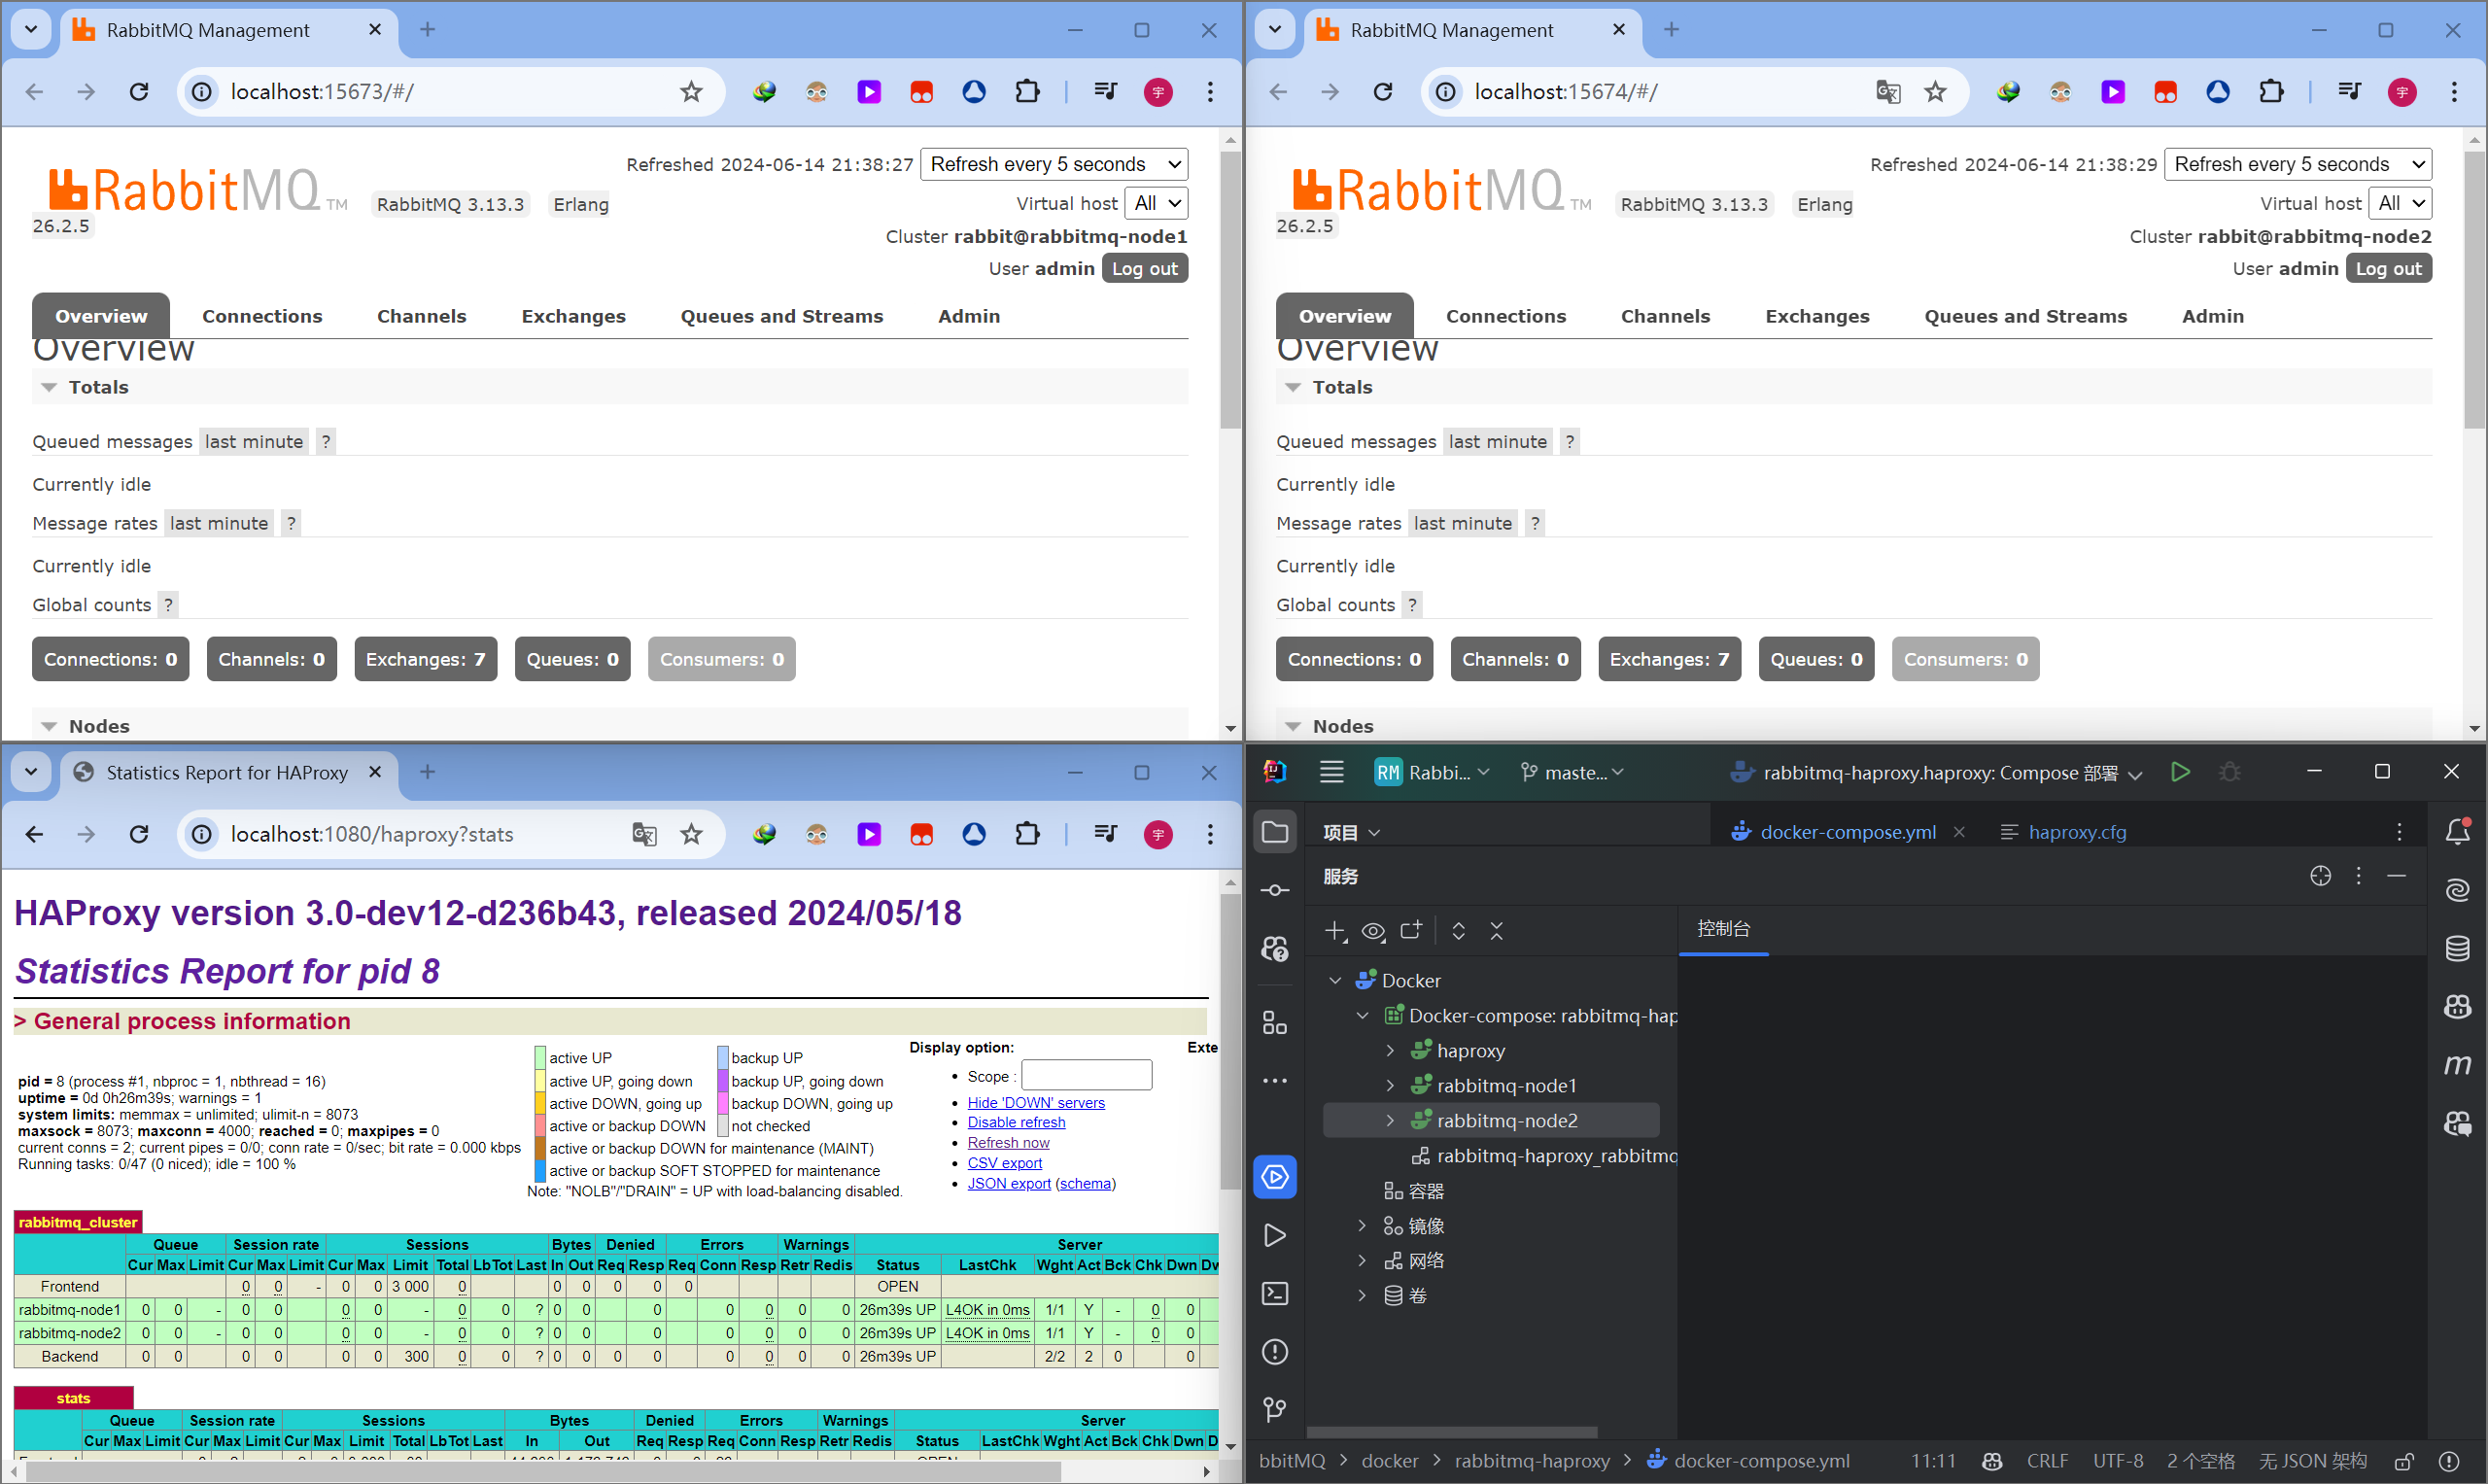Click into the Scope input field
The image size is (2488, 1484).
click(1086, 1076)
